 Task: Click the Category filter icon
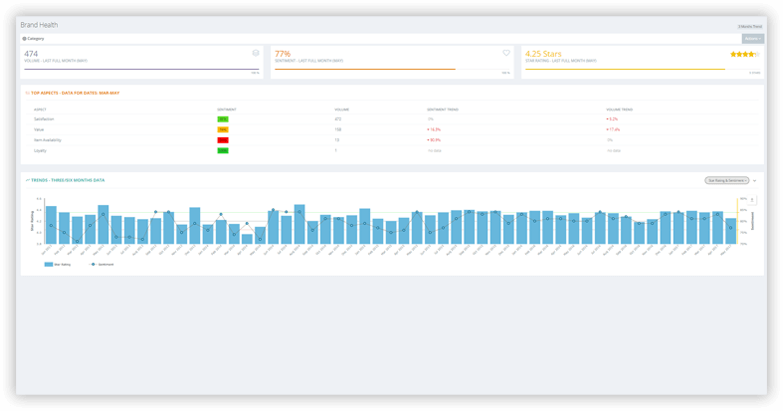click(x=24, y=38)
